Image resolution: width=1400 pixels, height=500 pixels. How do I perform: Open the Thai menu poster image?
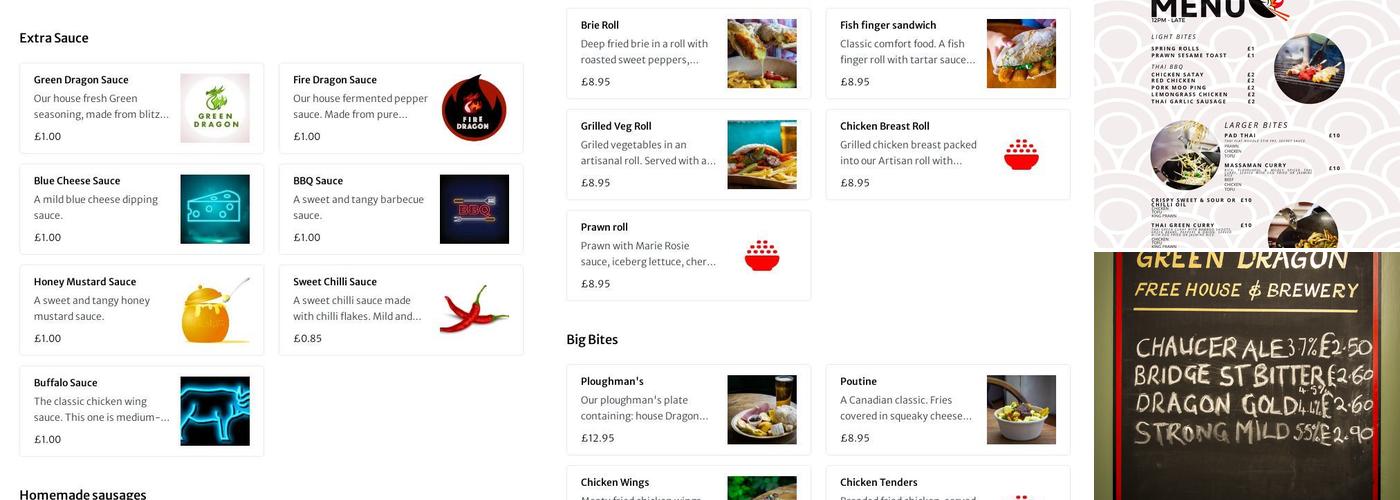pos(1247,124)
